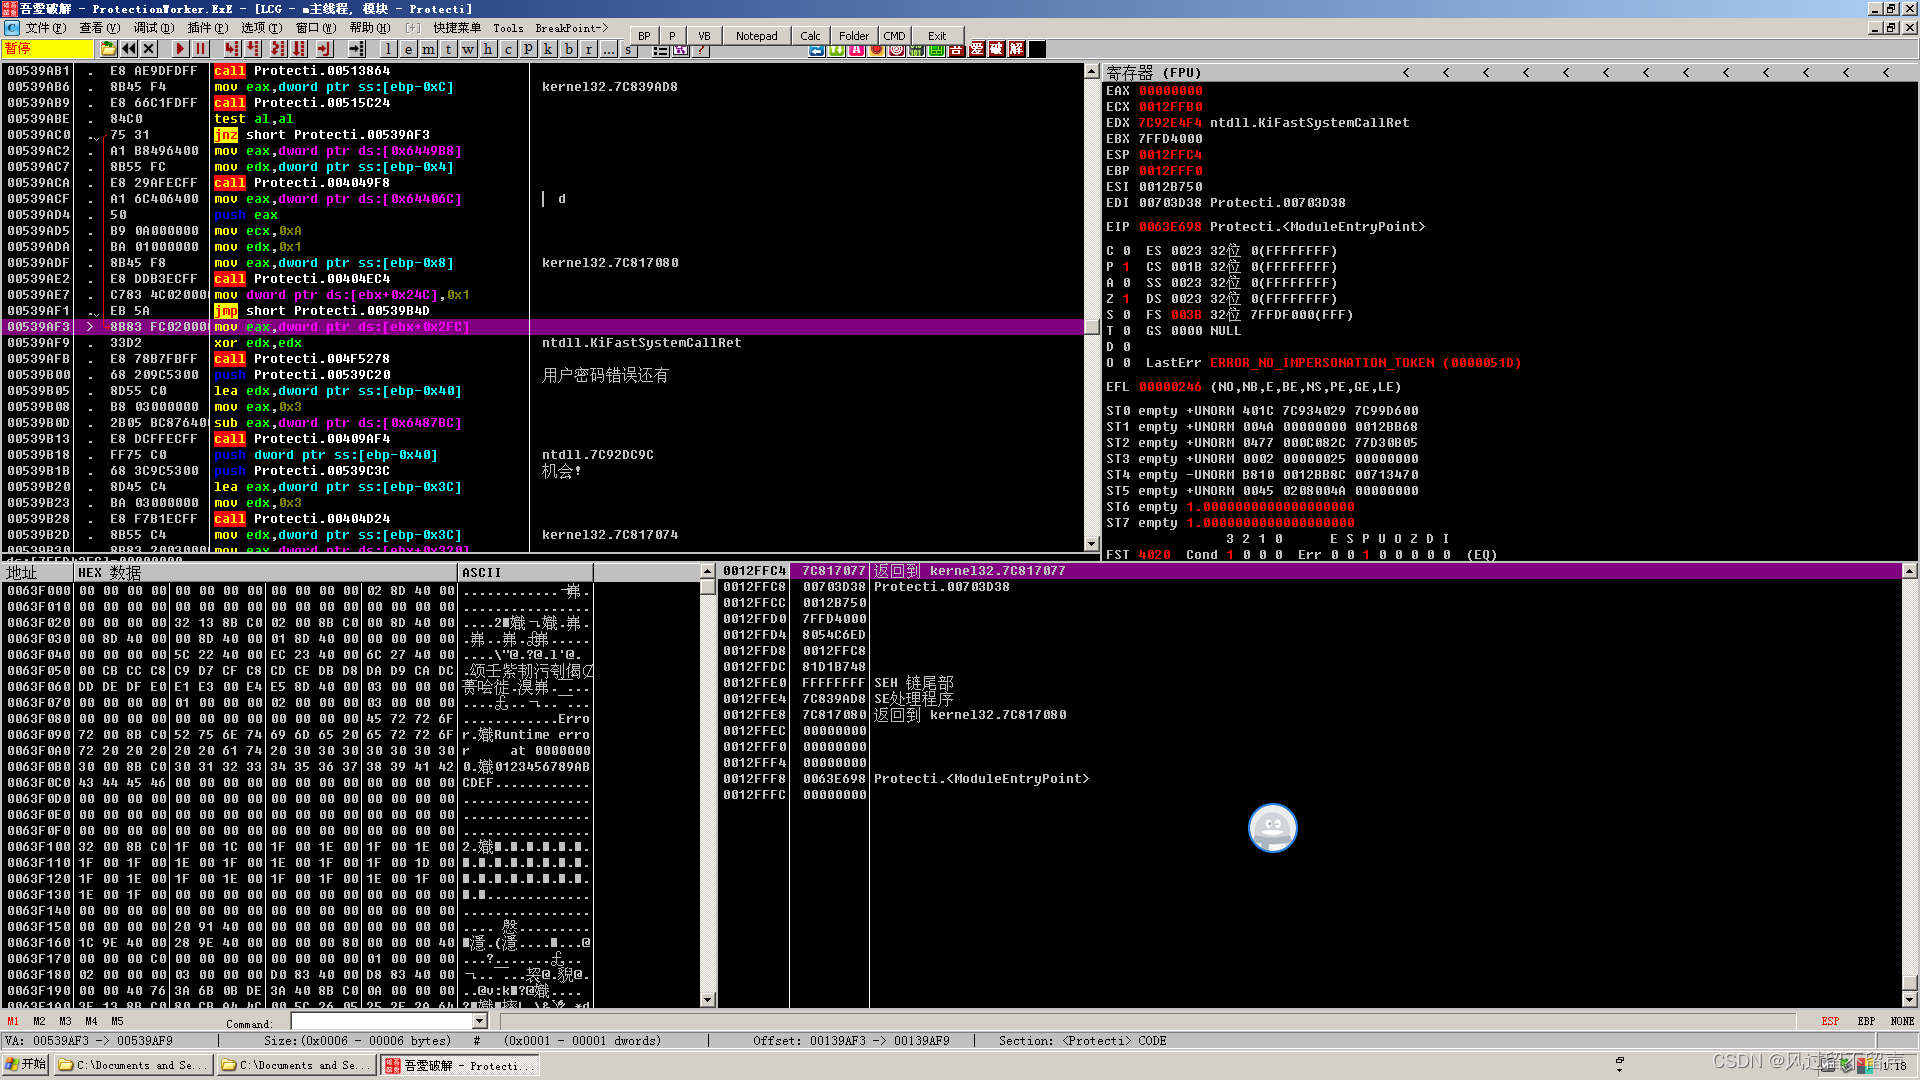
Task: Open the source window with the 's' icon
Action: tap(628, 50)
